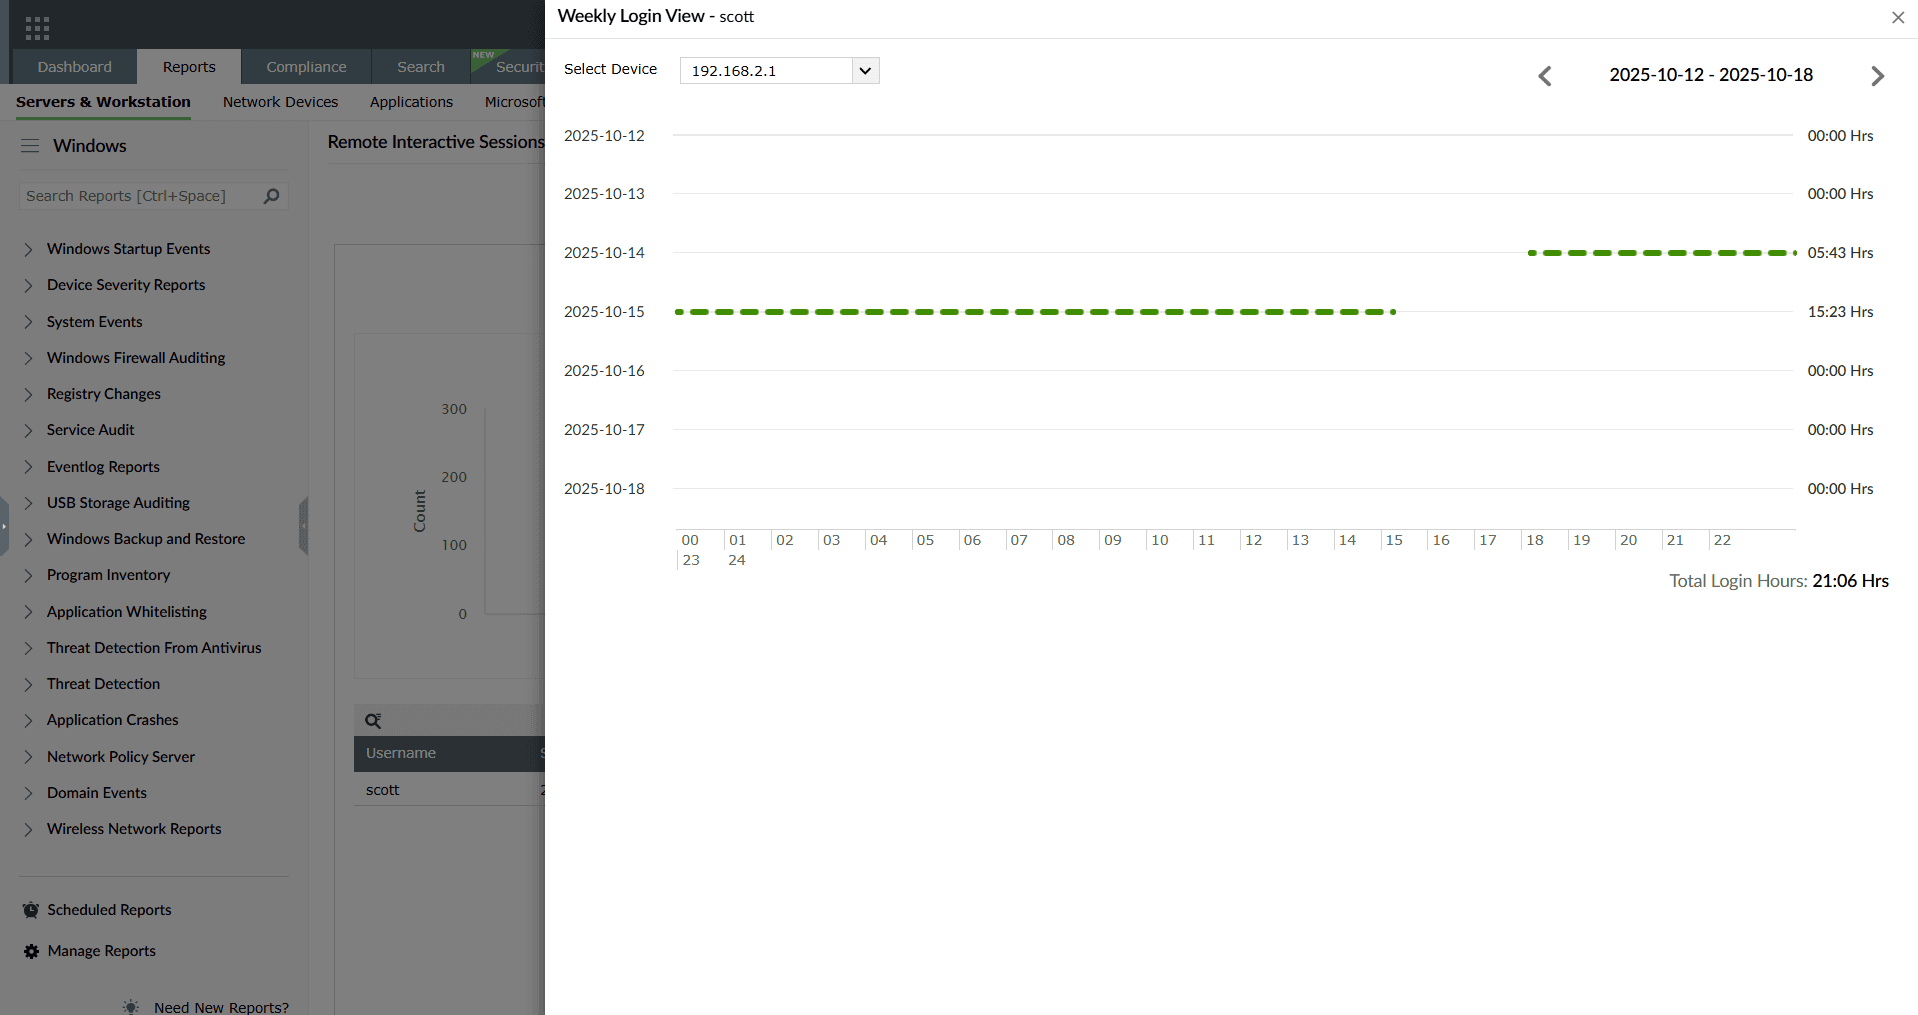Click the Need New Reports link
The height and width of the screenshot is (1015, 1918).
[x=221, y=1007]
